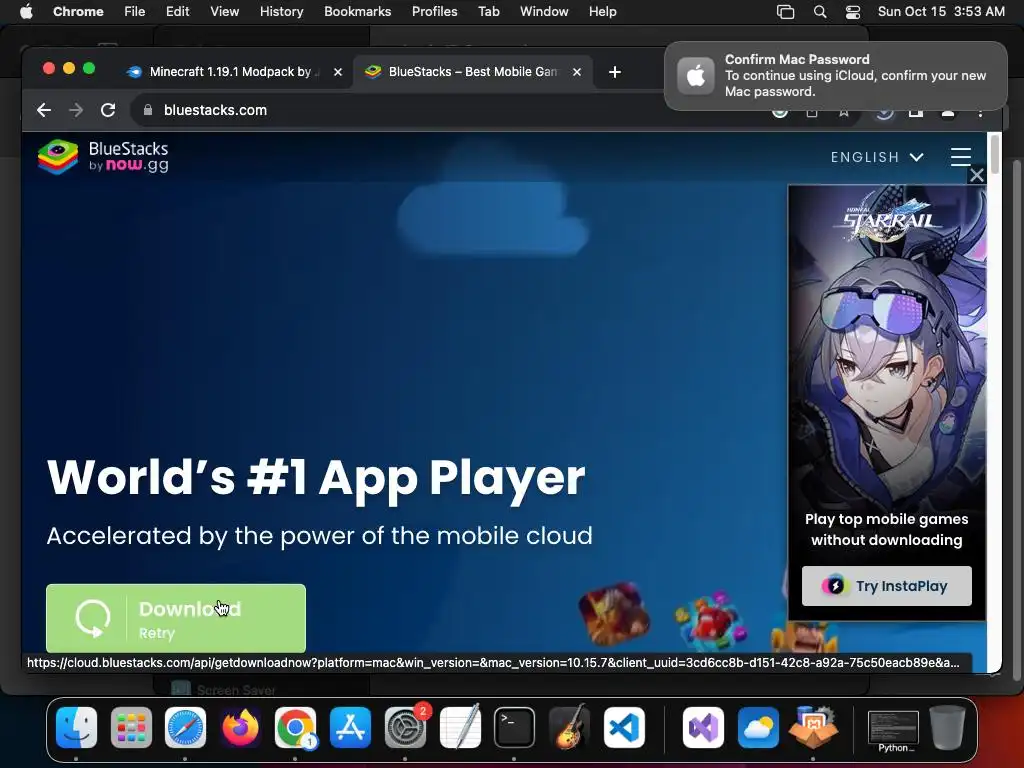Open the File menu
The image size is (1024, 768).
pos(135,12)
